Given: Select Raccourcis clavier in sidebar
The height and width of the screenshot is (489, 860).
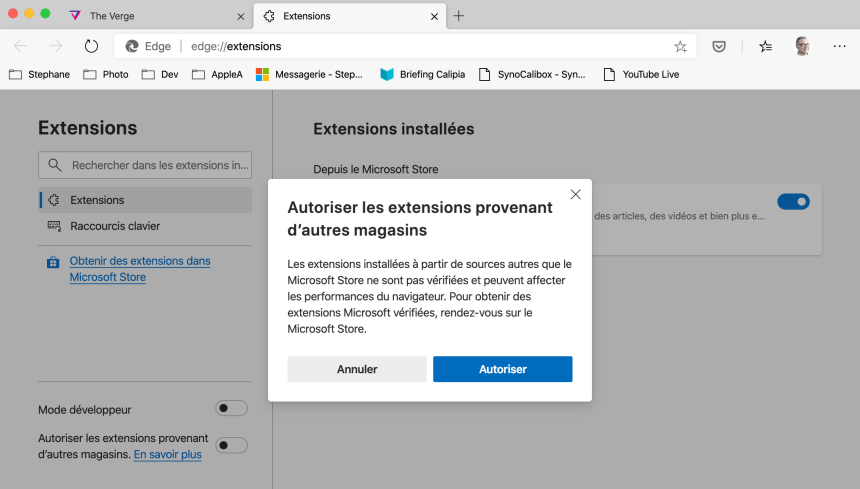Looking at the screenshot, I should click(x=114, y=226).
